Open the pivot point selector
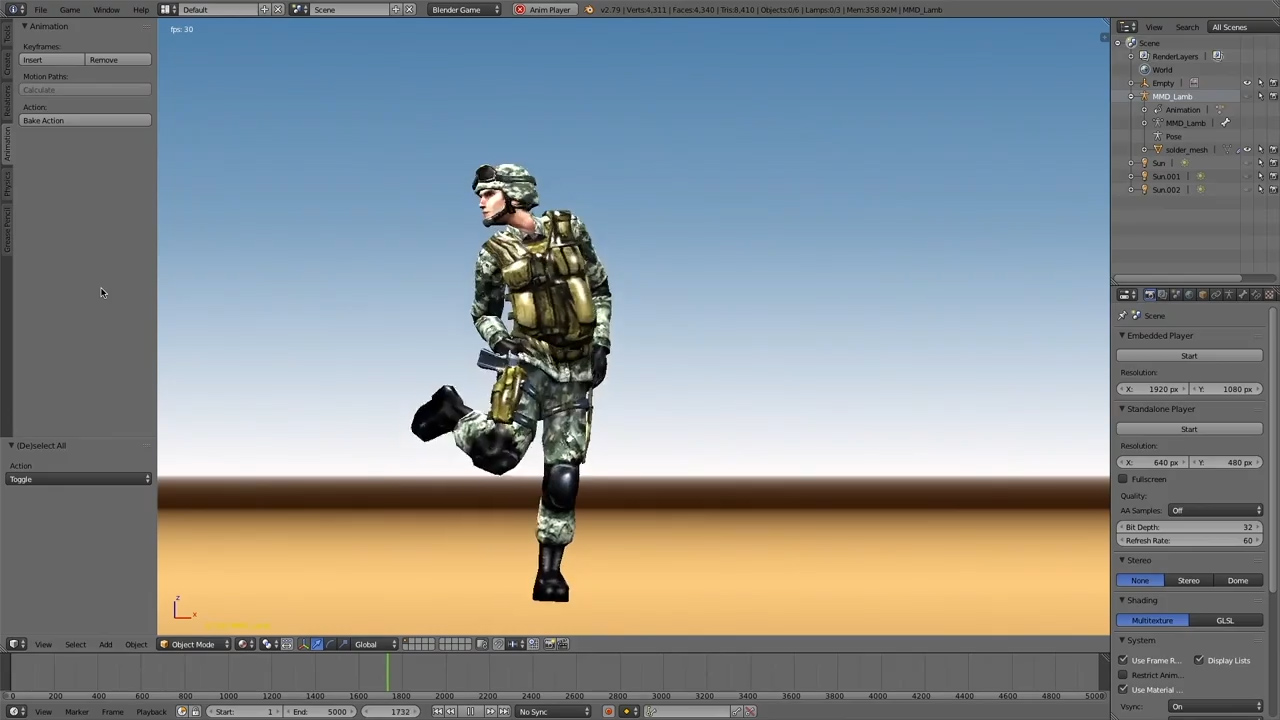This screenshot has width=1280, height=720. (x=269, y=644)
